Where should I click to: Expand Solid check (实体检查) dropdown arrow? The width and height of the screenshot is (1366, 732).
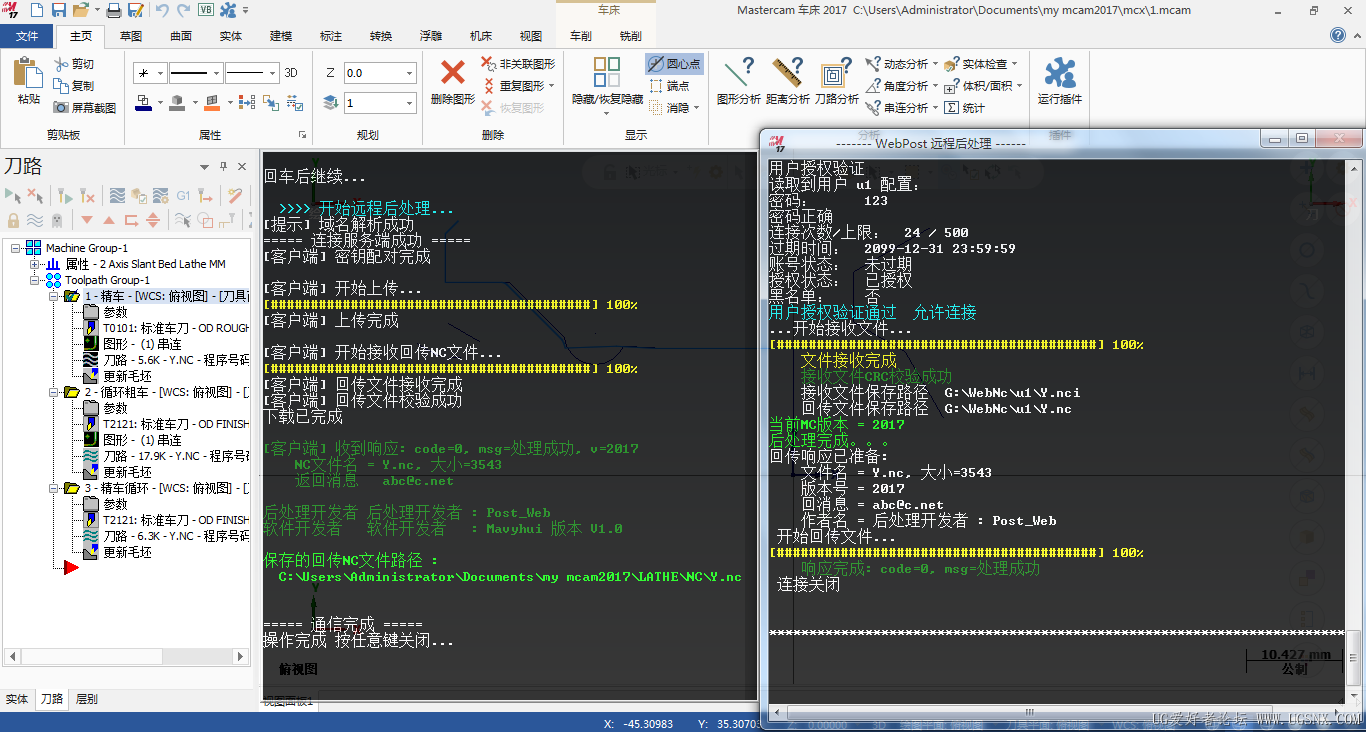pos(1015,64)
